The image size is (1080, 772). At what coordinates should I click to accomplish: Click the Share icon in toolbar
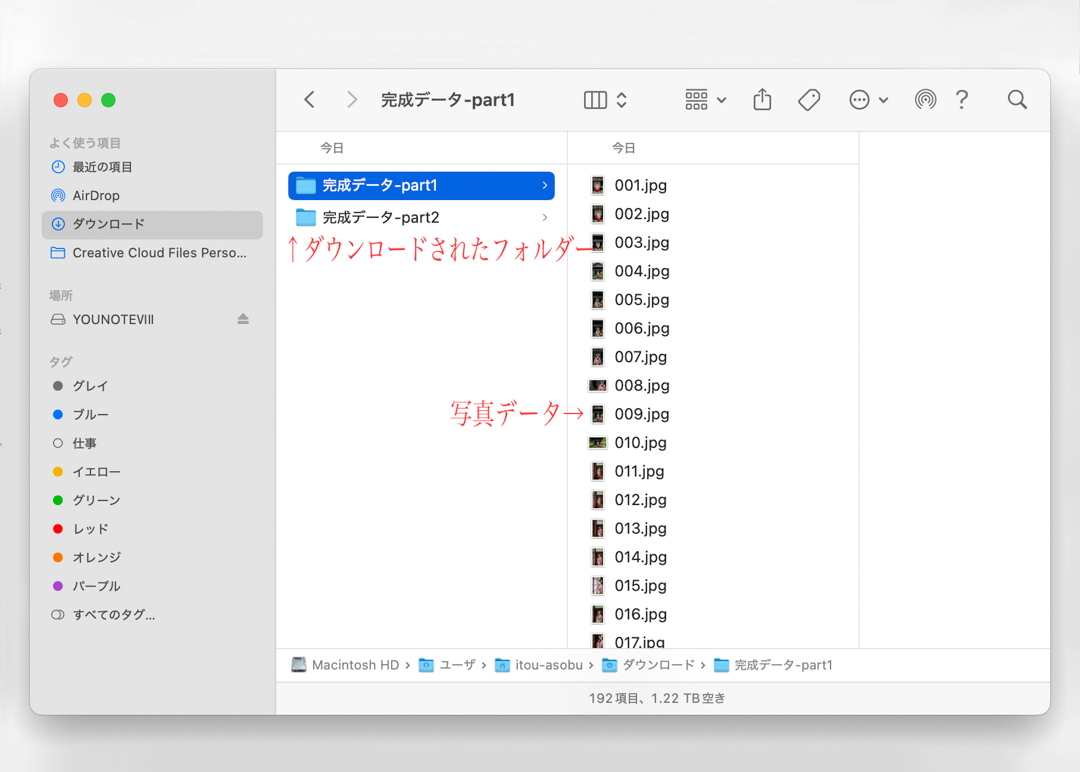coord(762,99)
